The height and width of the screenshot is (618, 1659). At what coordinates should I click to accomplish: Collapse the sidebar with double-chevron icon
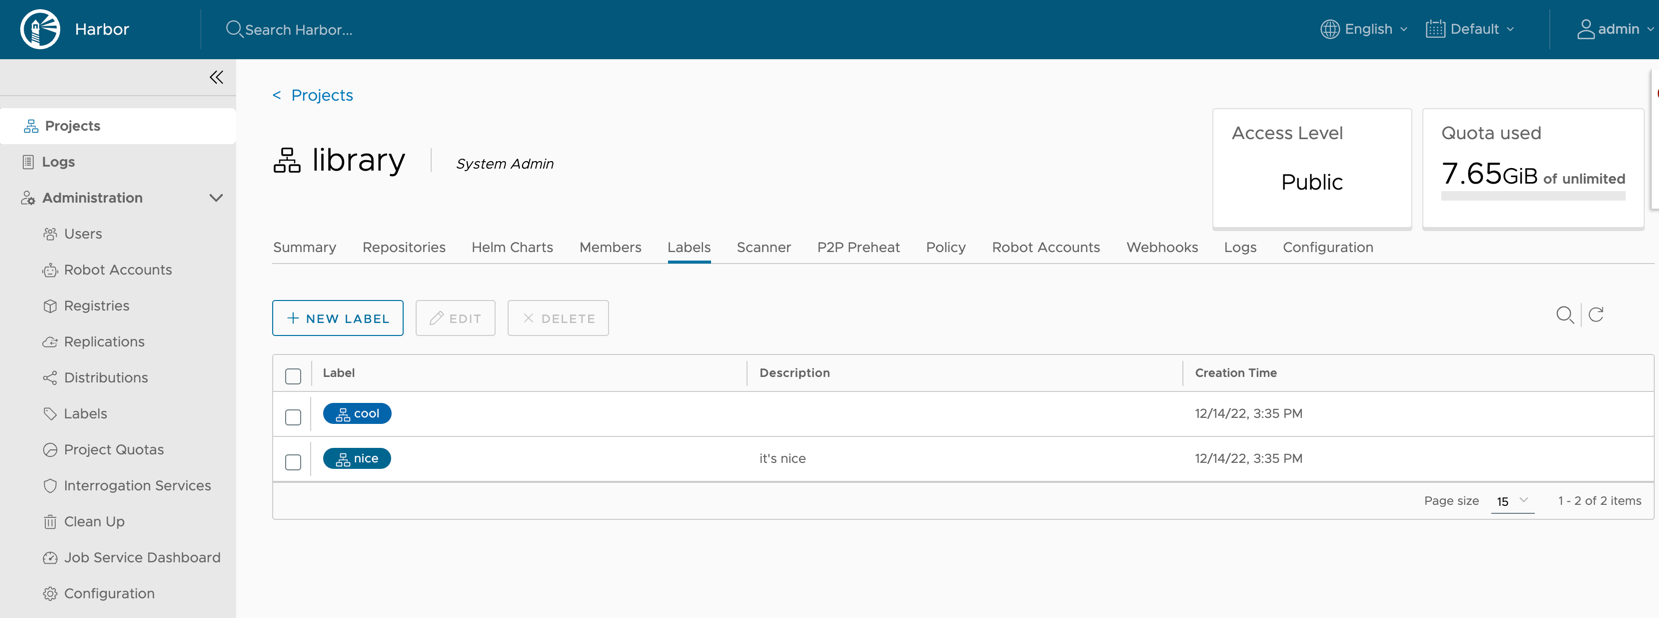(x=216, y=77)
